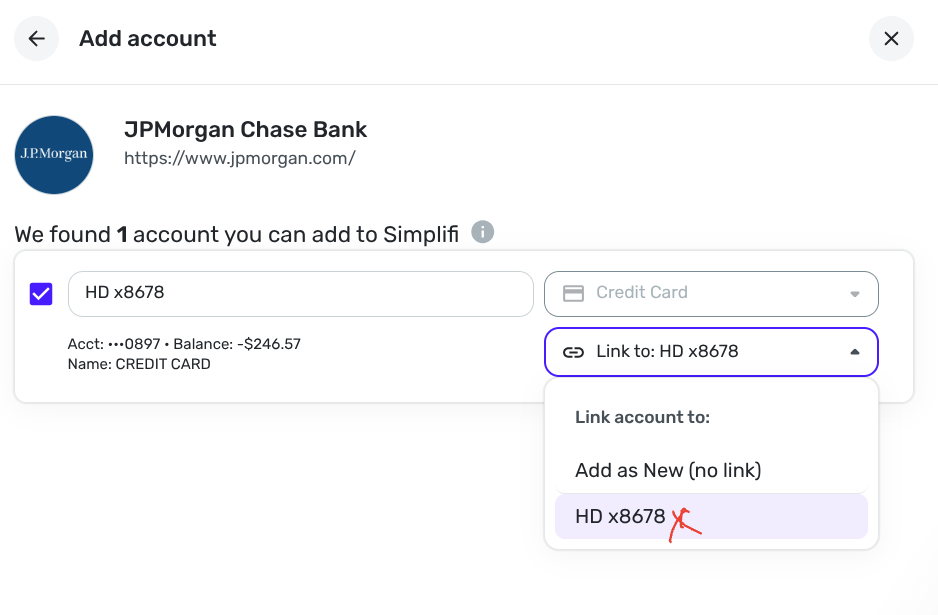Click the back arrow button

(36, 39)
